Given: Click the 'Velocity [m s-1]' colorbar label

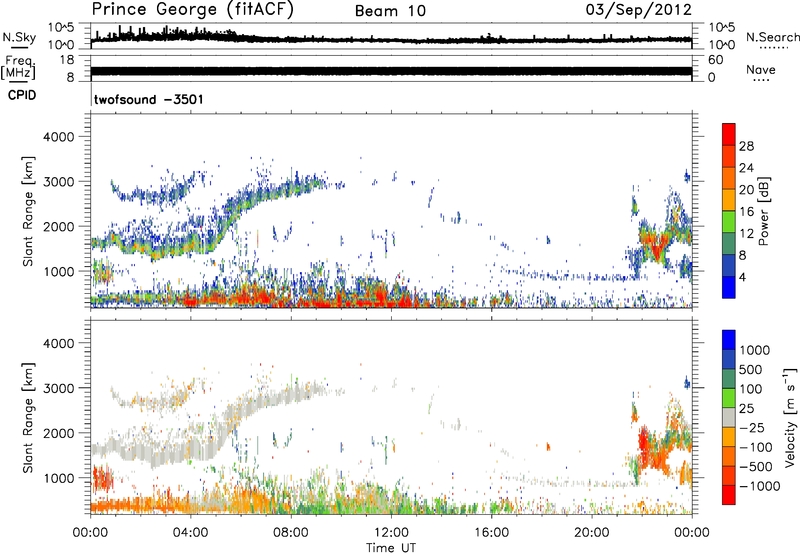Looking at the screenshot, I should pos(790,417).
